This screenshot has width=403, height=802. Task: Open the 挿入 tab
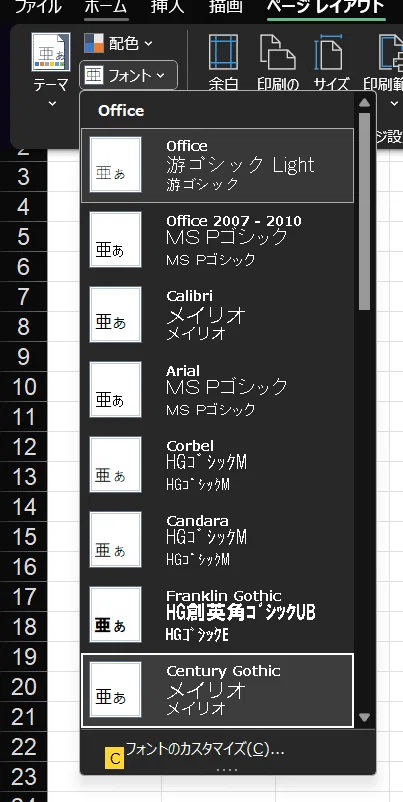169,7
